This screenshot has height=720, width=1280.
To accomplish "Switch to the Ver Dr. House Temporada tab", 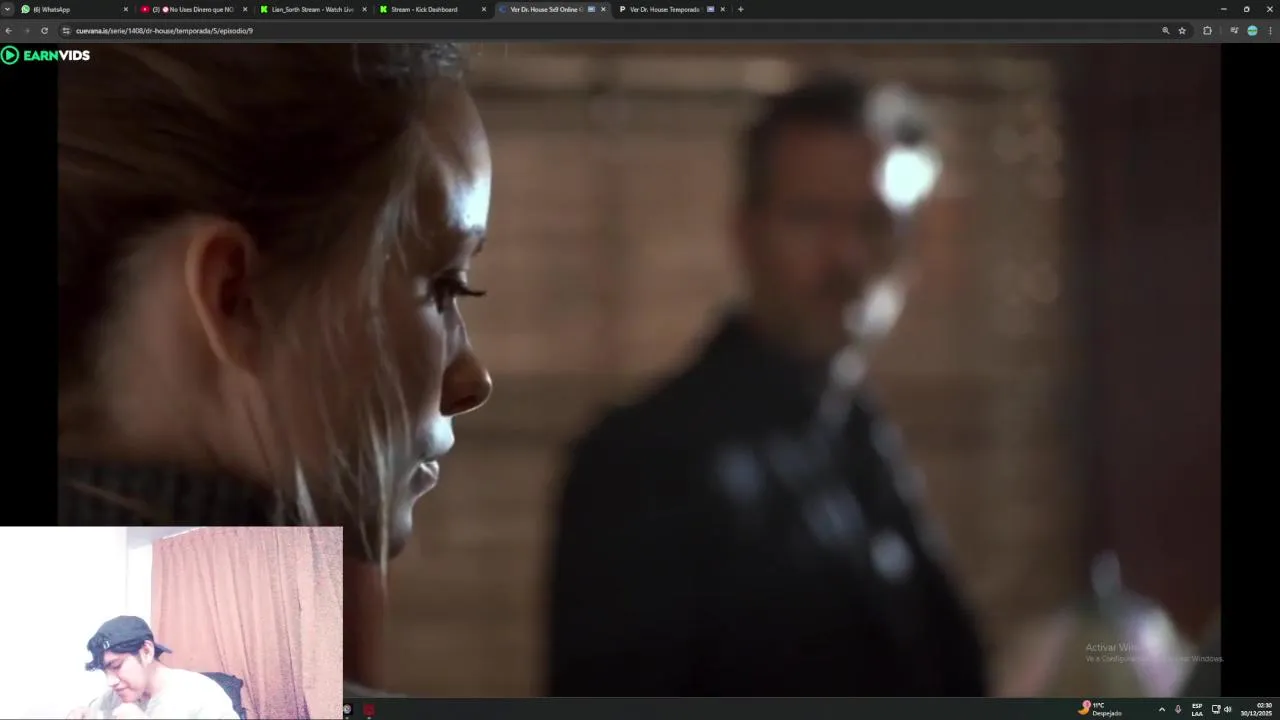I will point(672,9).
